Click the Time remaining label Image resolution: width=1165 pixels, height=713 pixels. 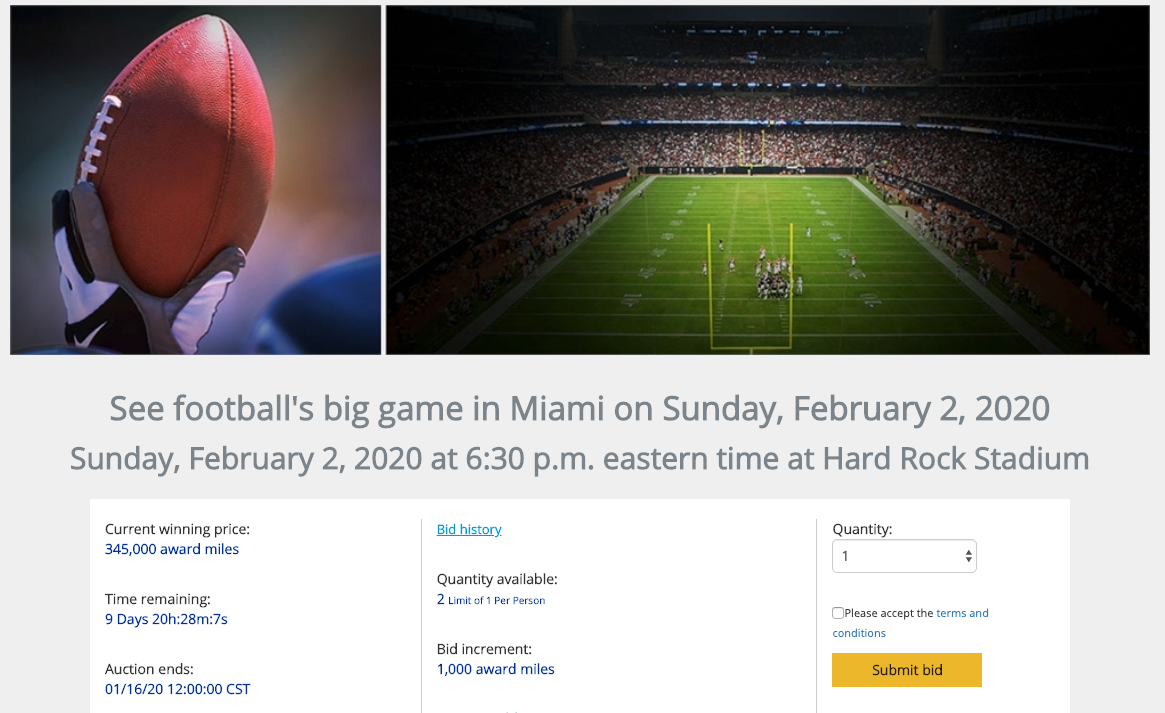tap(158, 599)
